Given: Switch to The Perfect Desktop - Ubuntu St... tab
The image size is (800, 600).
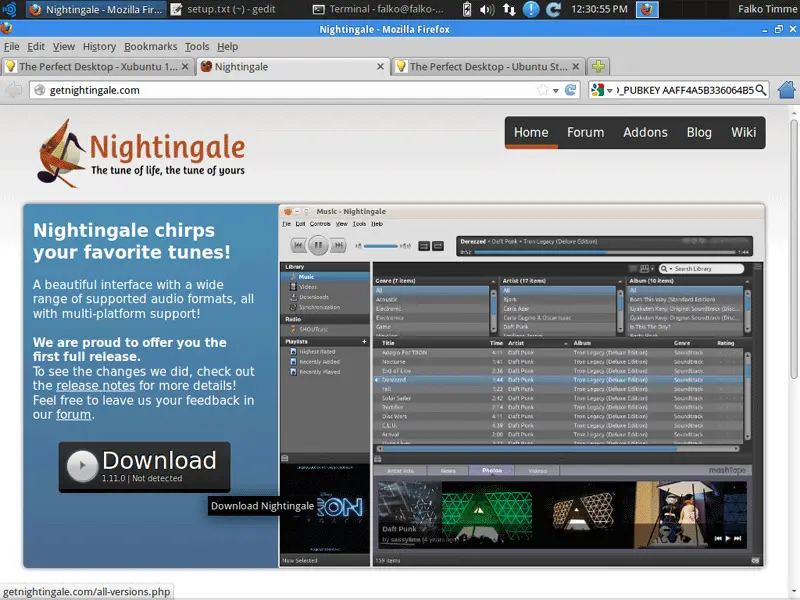Looking at the screenshot, I should click(488, 66).
